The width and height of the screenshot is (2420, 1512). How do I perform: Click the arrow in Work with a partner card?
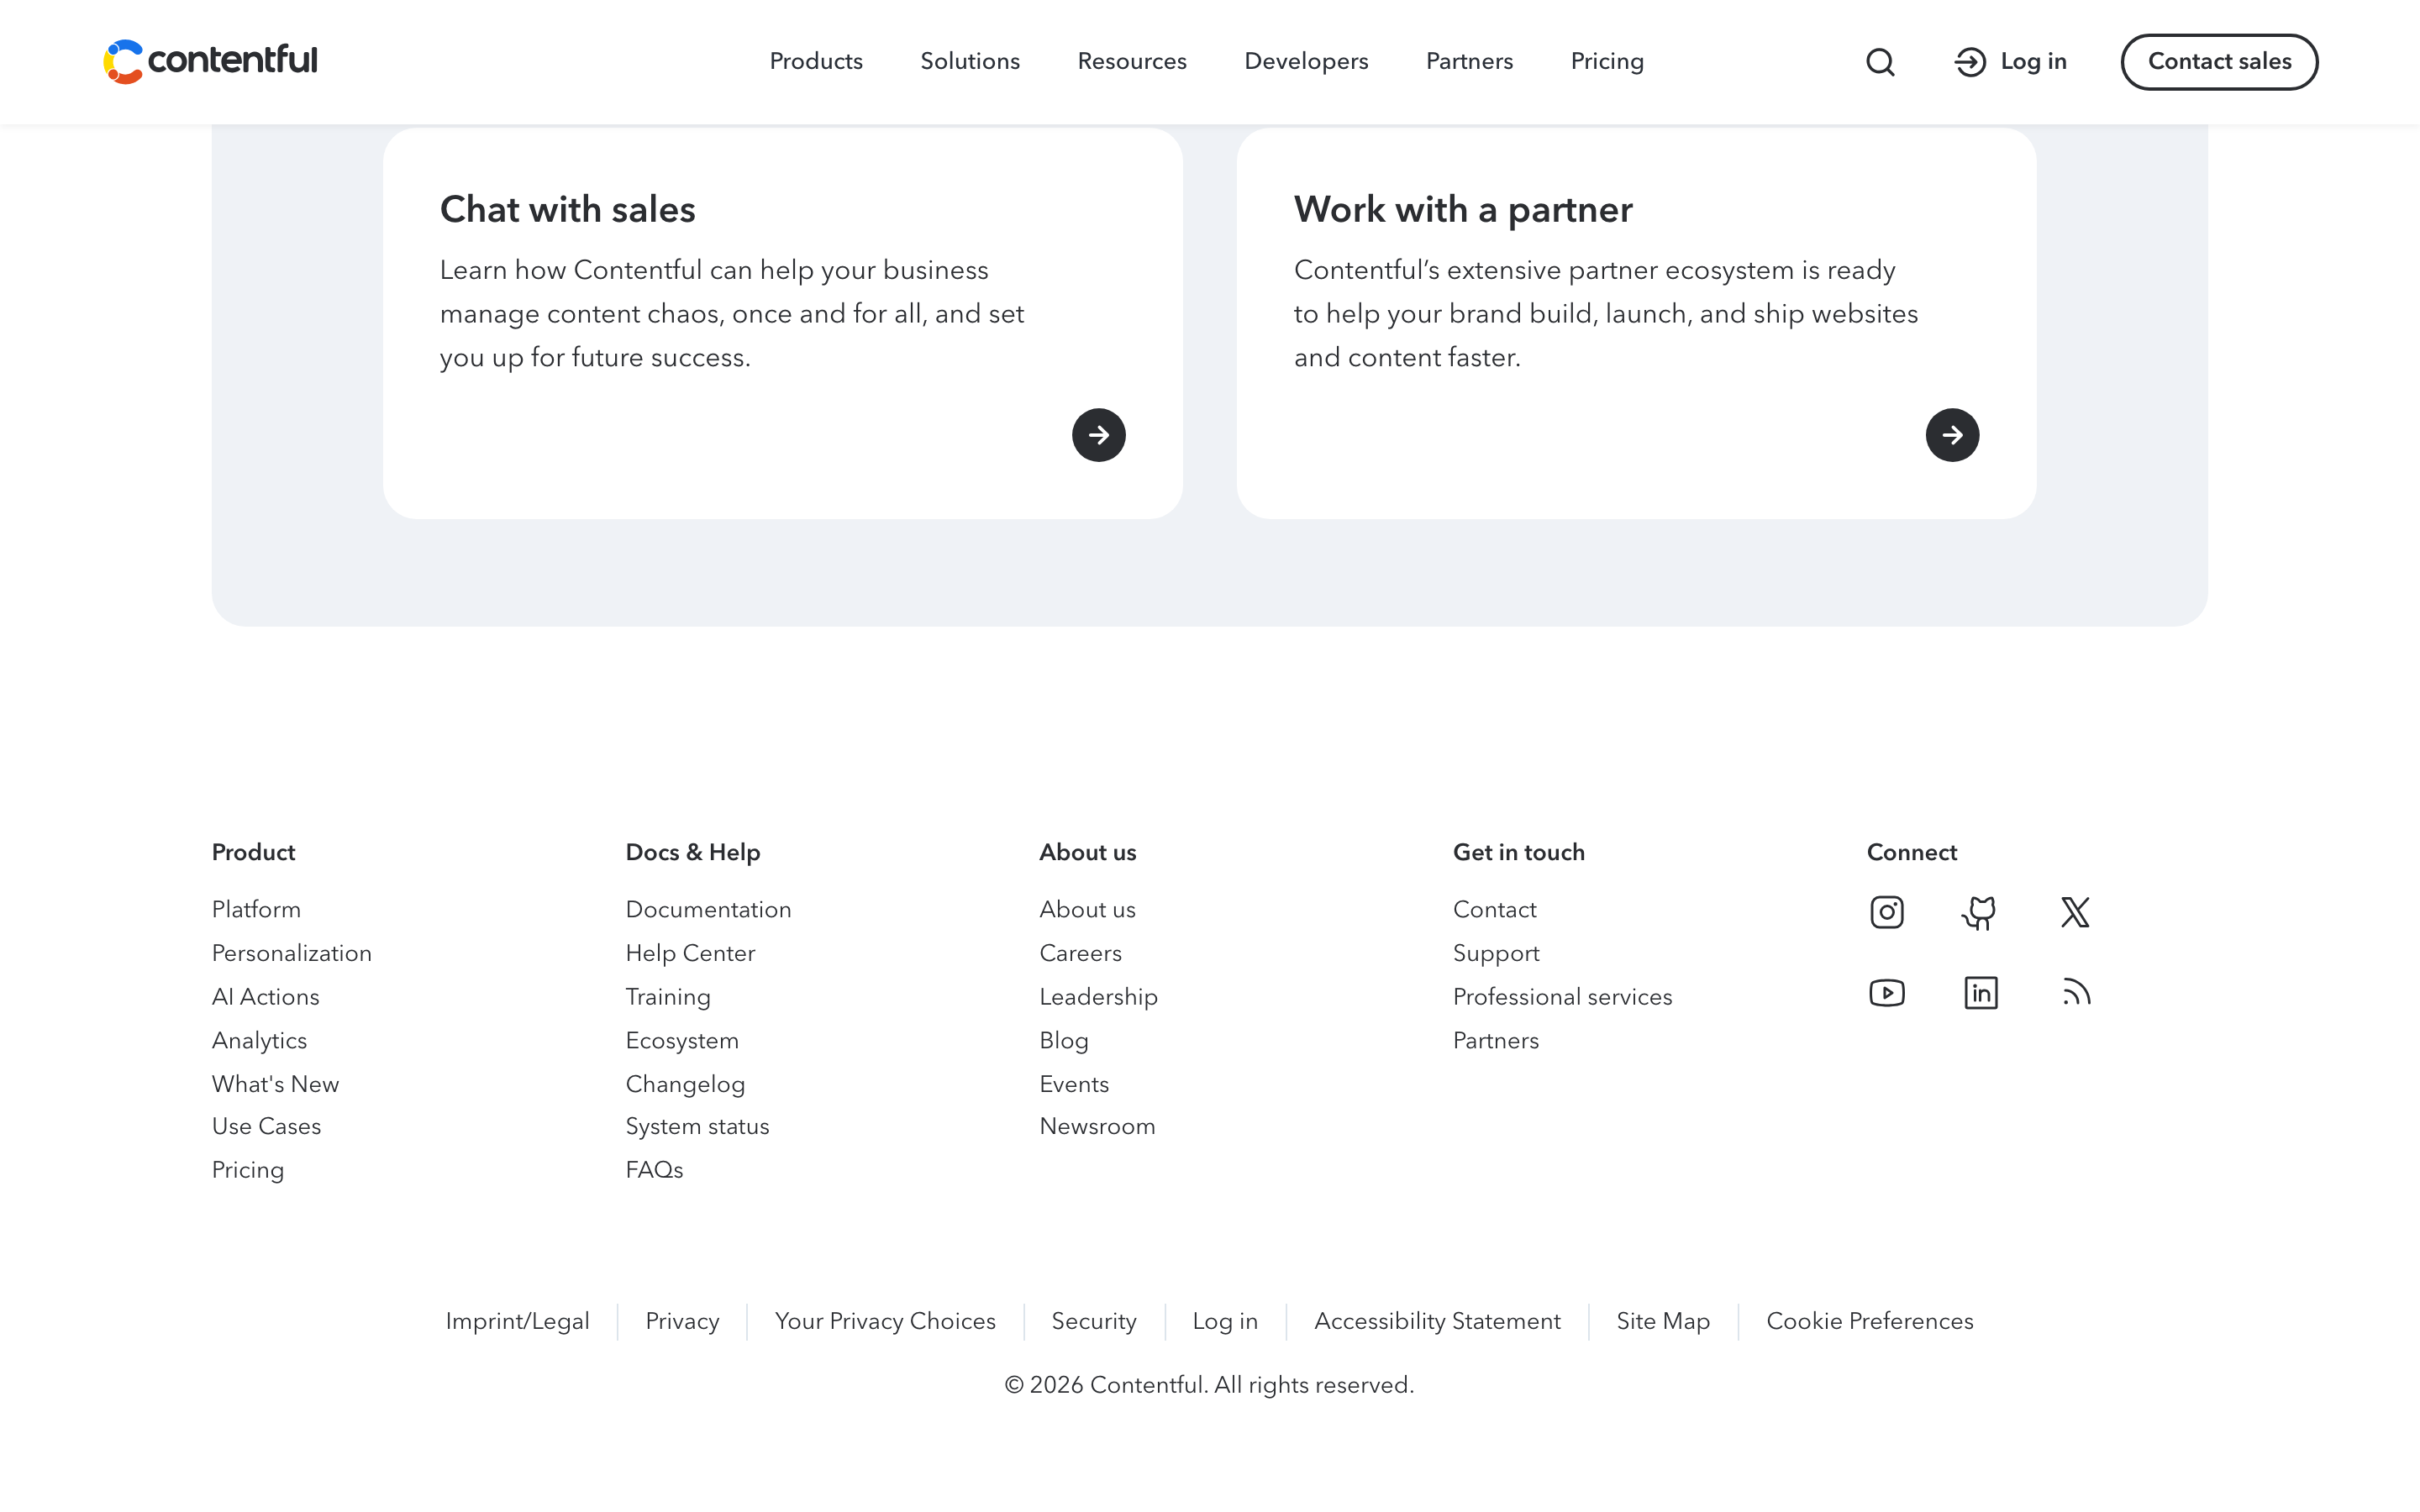click(x=1952, y=435)
